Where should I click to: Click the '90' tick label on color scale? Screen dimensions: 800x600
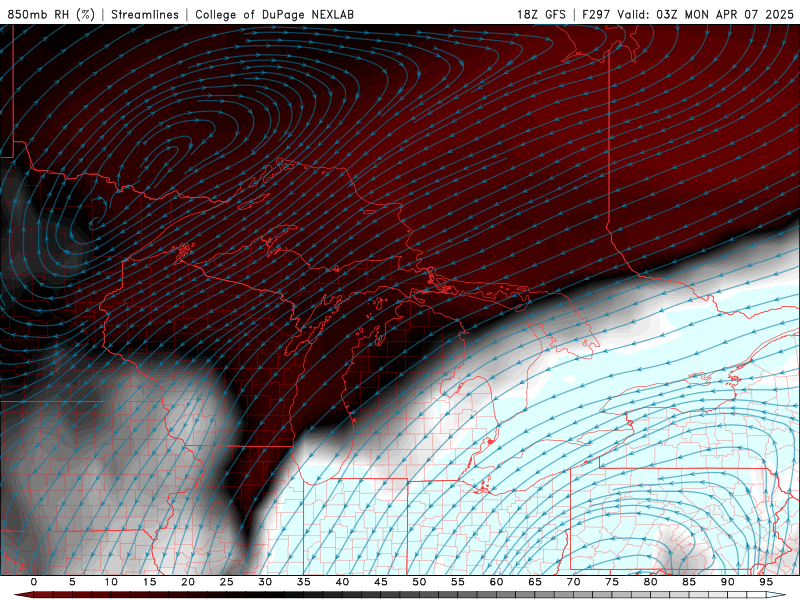[727, 582]
